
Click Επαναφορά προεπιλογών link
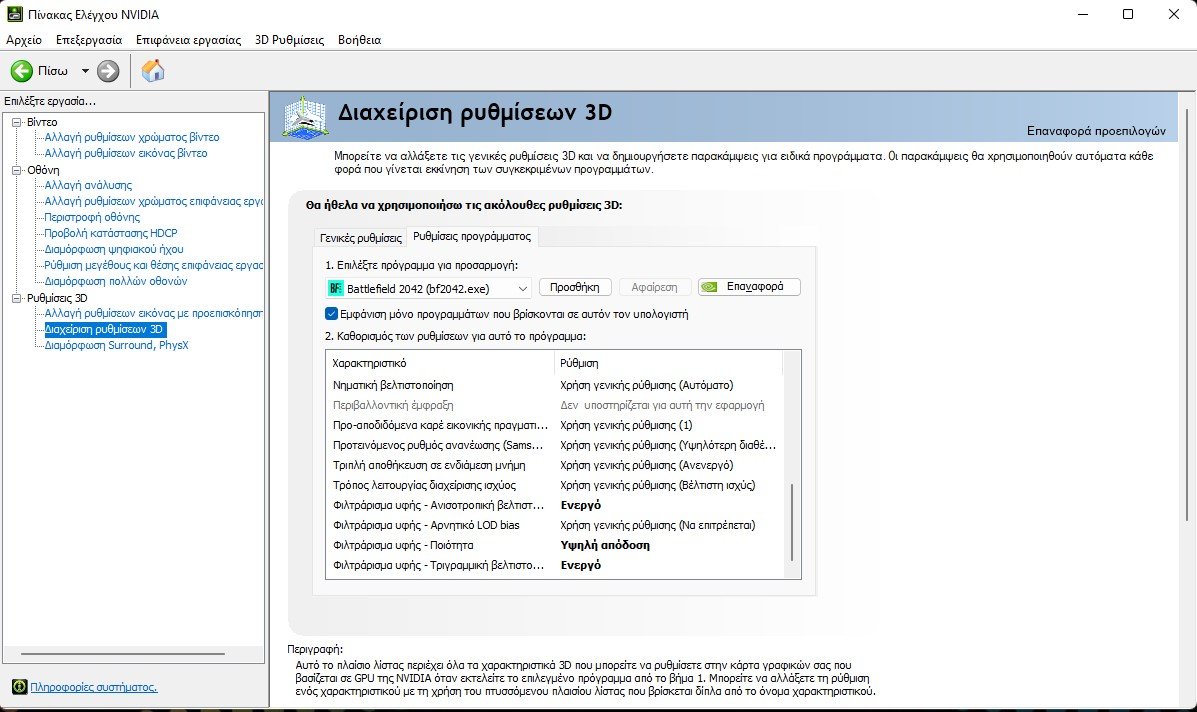(1096, 130)
